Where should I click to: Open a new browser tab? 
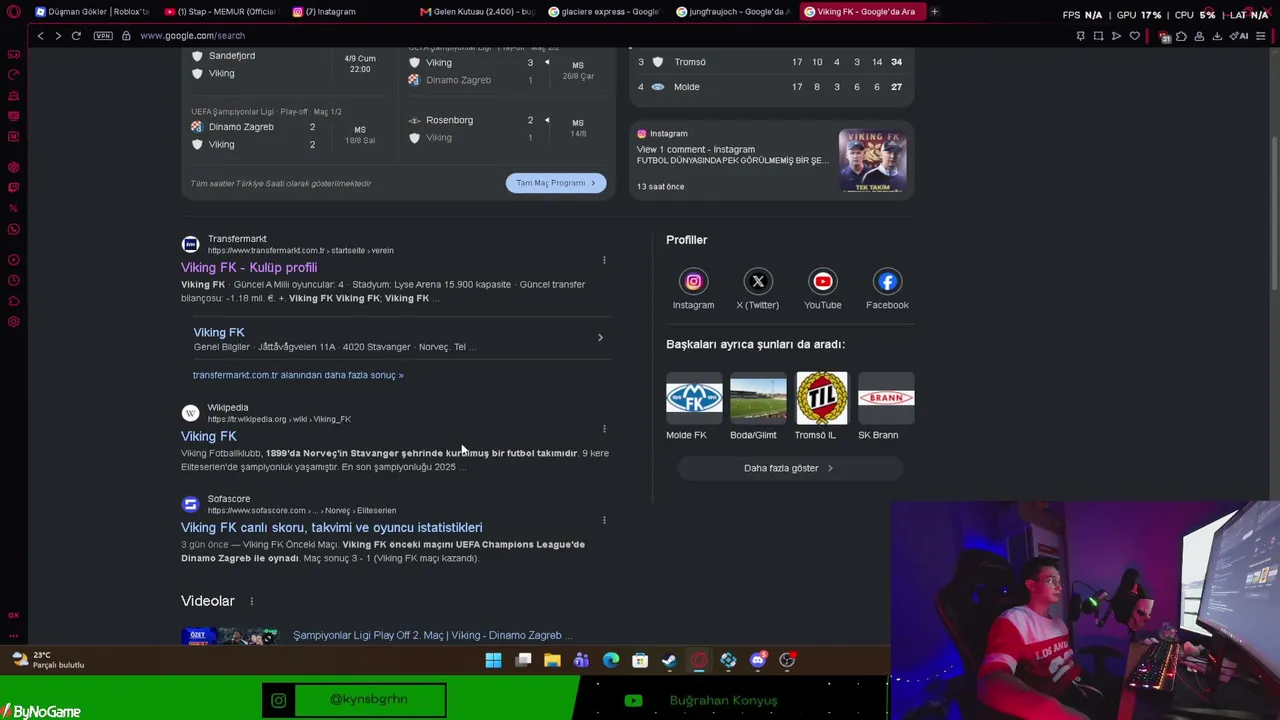click(x=934, y=12)
